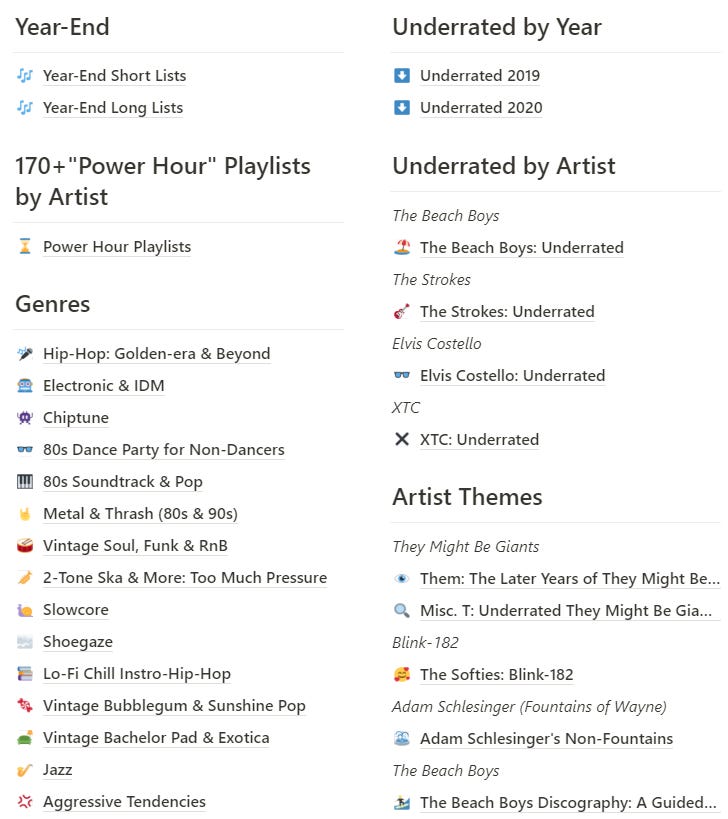728x819 pixels.
Task: Open the Chiptune page link
Action: 76,418
